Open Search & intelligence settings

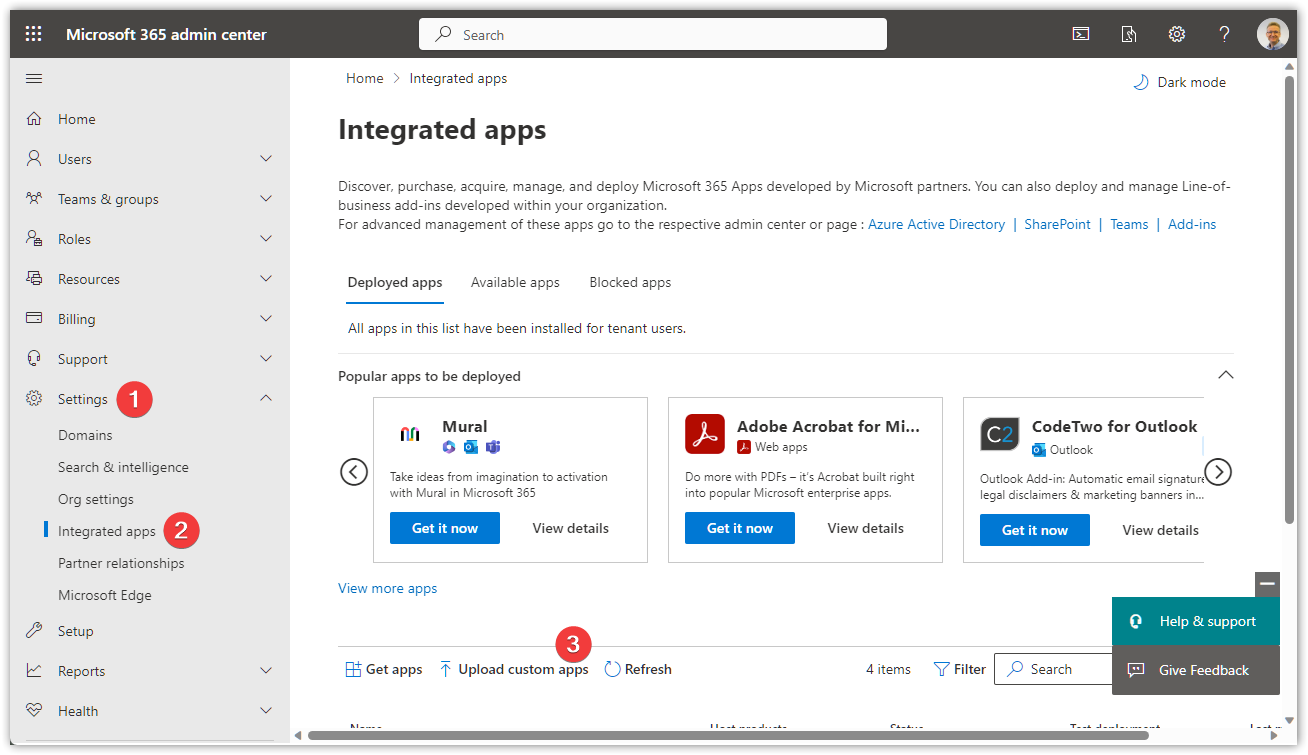123,467
